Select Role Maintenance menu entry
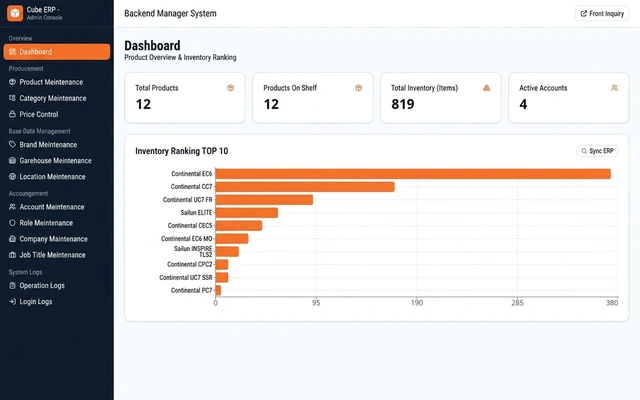This screenshot has height=400, width=640. tap(57, 223)
